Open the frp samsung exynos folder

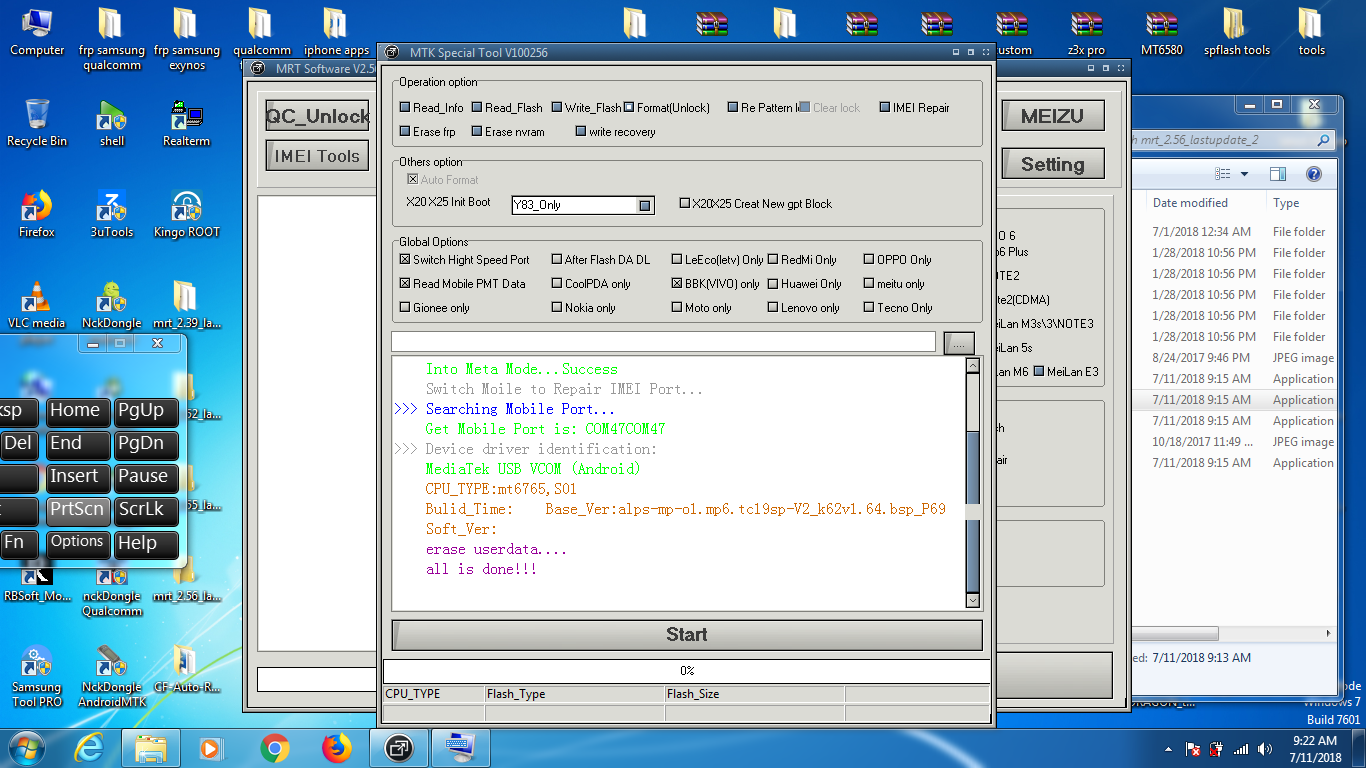coord(187,38)
